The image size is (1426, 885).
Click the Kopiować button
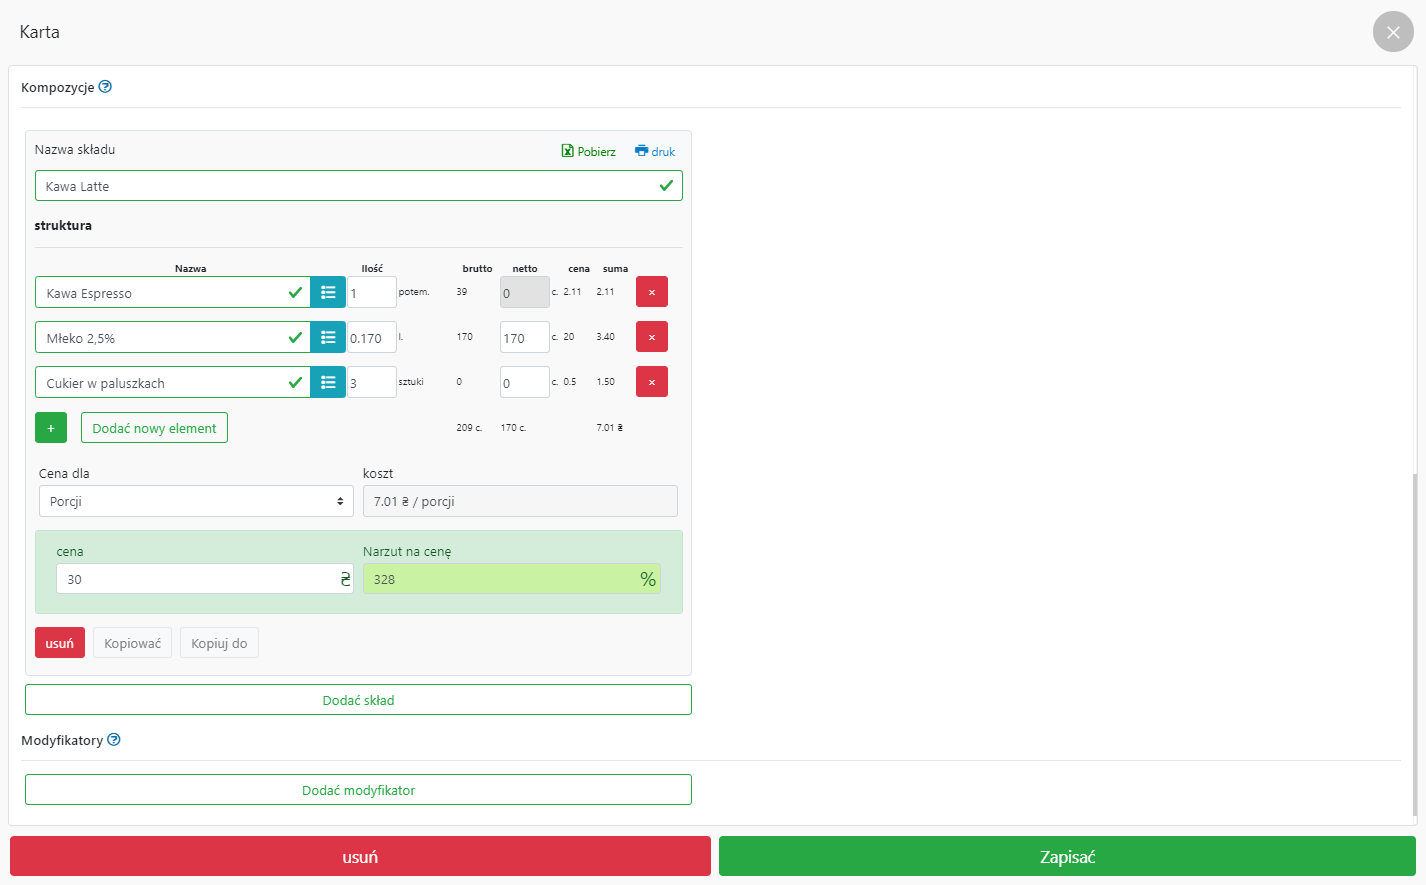132,643
